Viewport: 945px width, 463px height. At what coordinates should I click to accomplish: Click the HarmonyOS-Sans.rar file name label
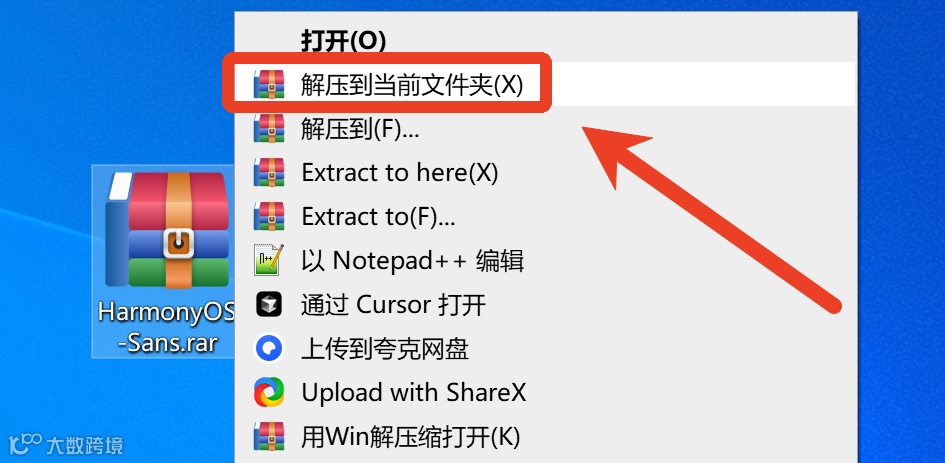[166, 327]
